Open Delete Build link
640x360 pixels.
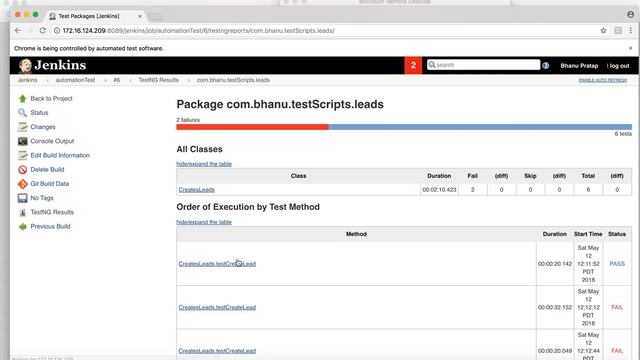coord(47,170)
